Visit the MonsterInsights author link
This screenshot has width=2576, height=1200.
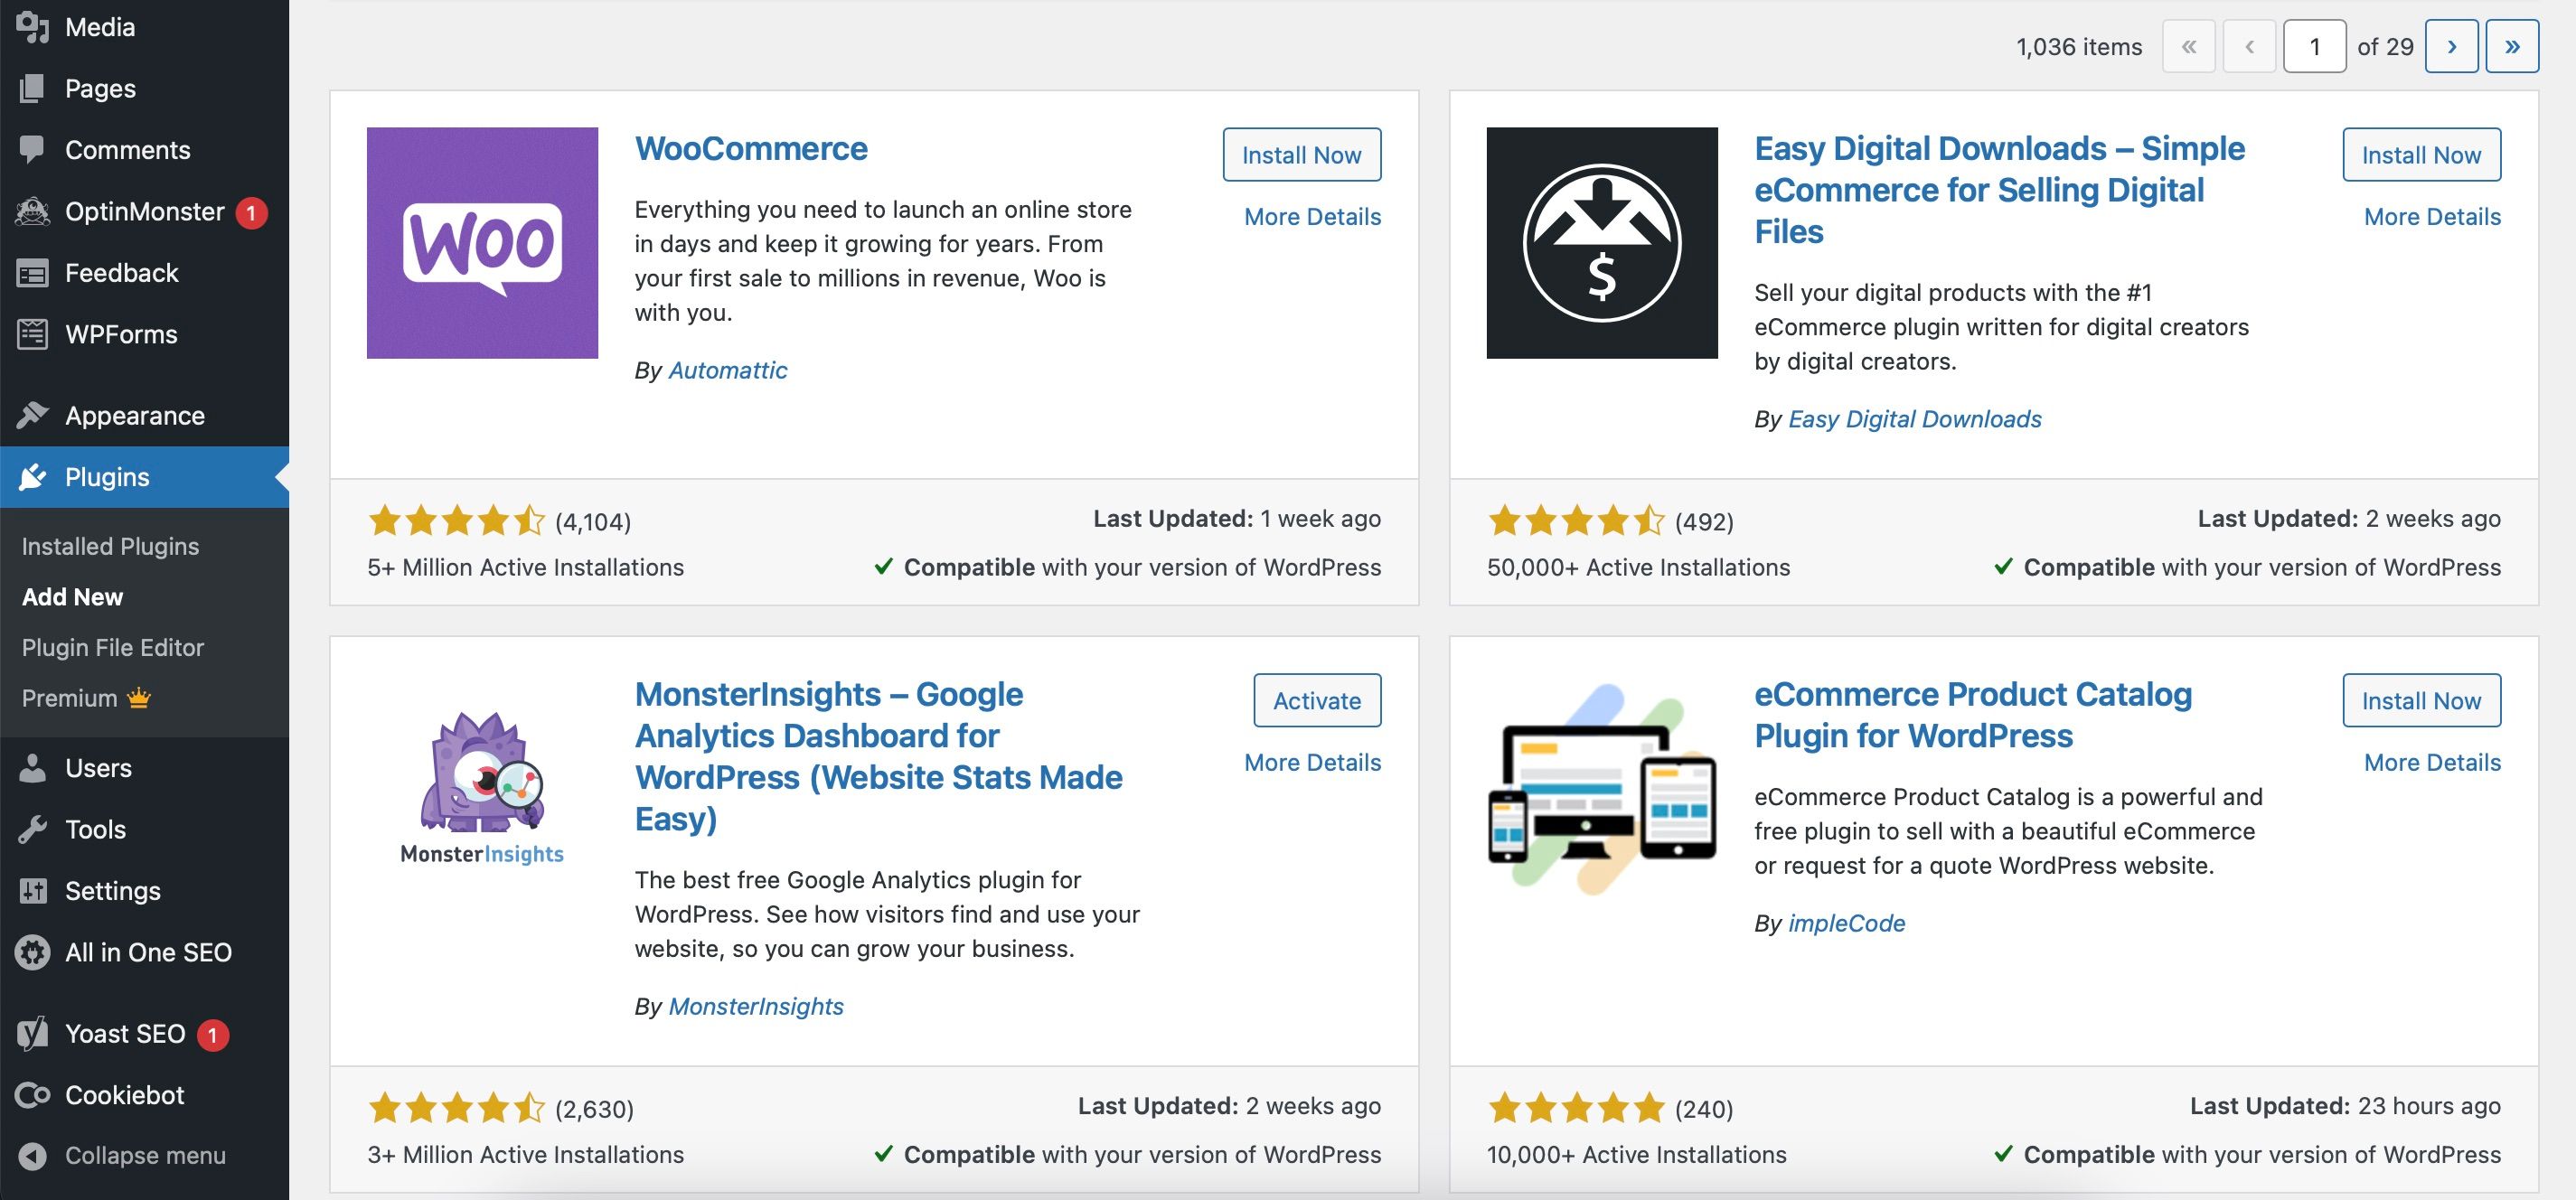click(x=755, y=1006)
